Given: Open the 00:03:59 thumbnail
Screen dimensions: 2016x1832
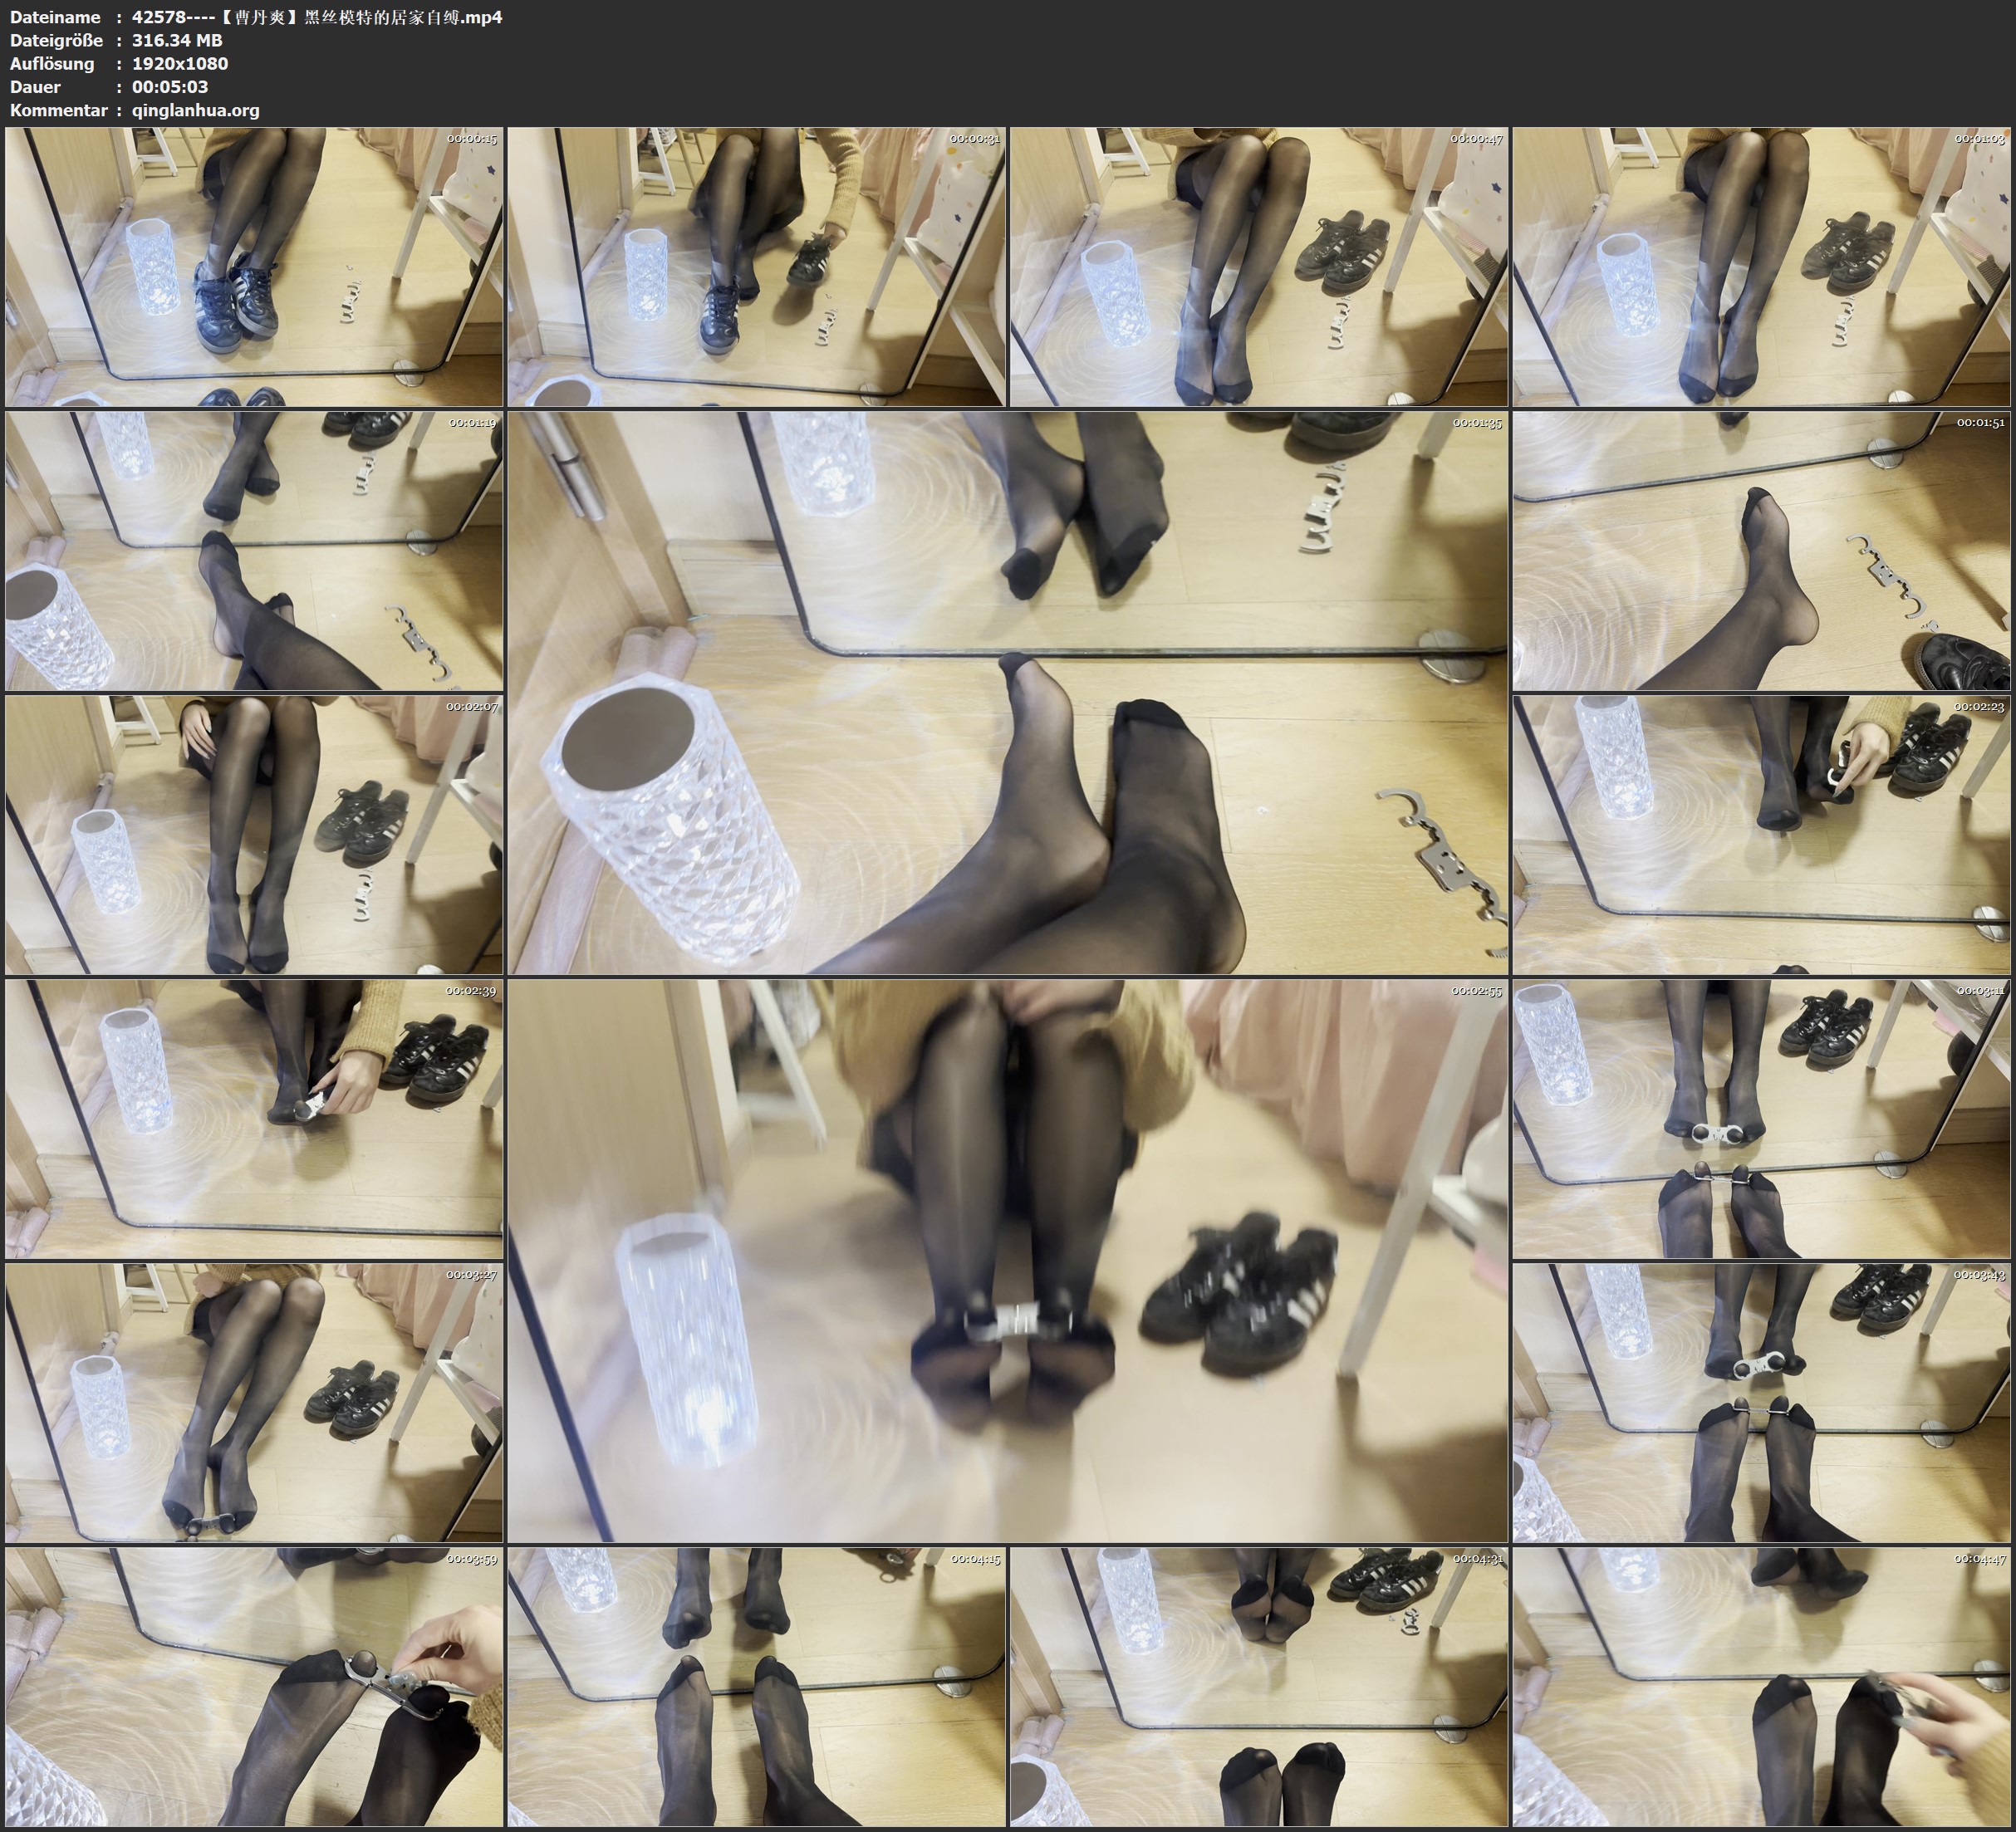Looking at the screenshot, I should pyautogui.click(x=254, y=1687).
